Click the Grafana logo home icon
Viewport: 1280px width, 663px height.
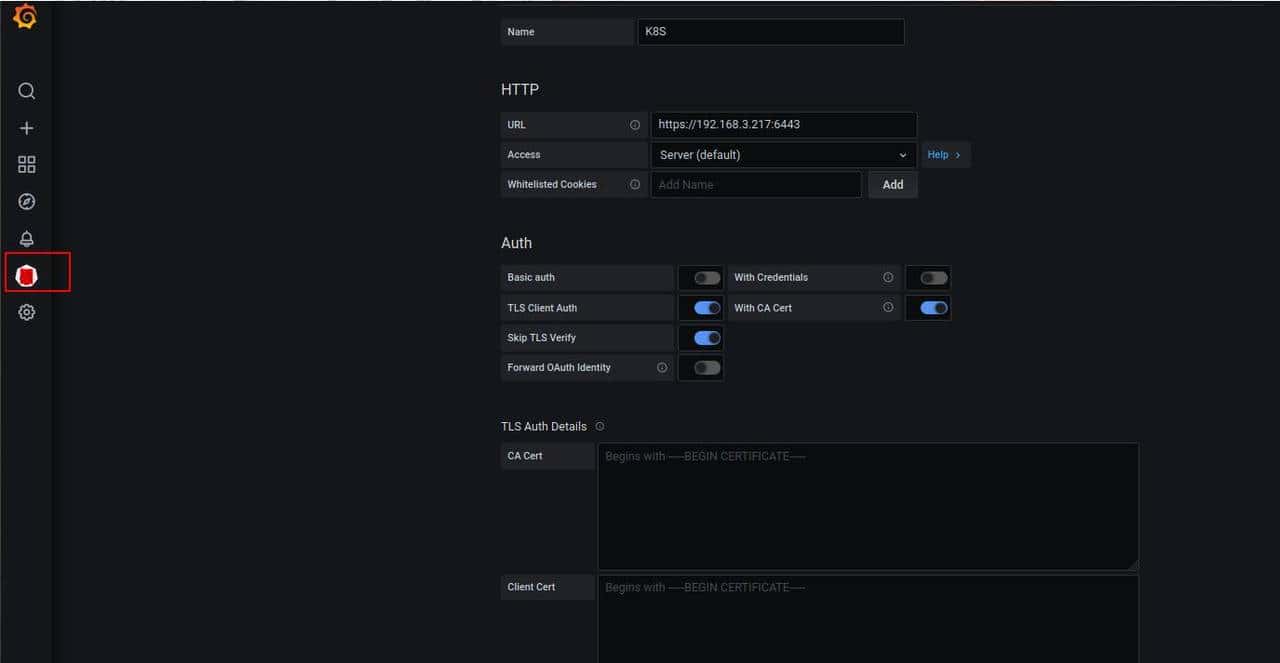[25, 17]
